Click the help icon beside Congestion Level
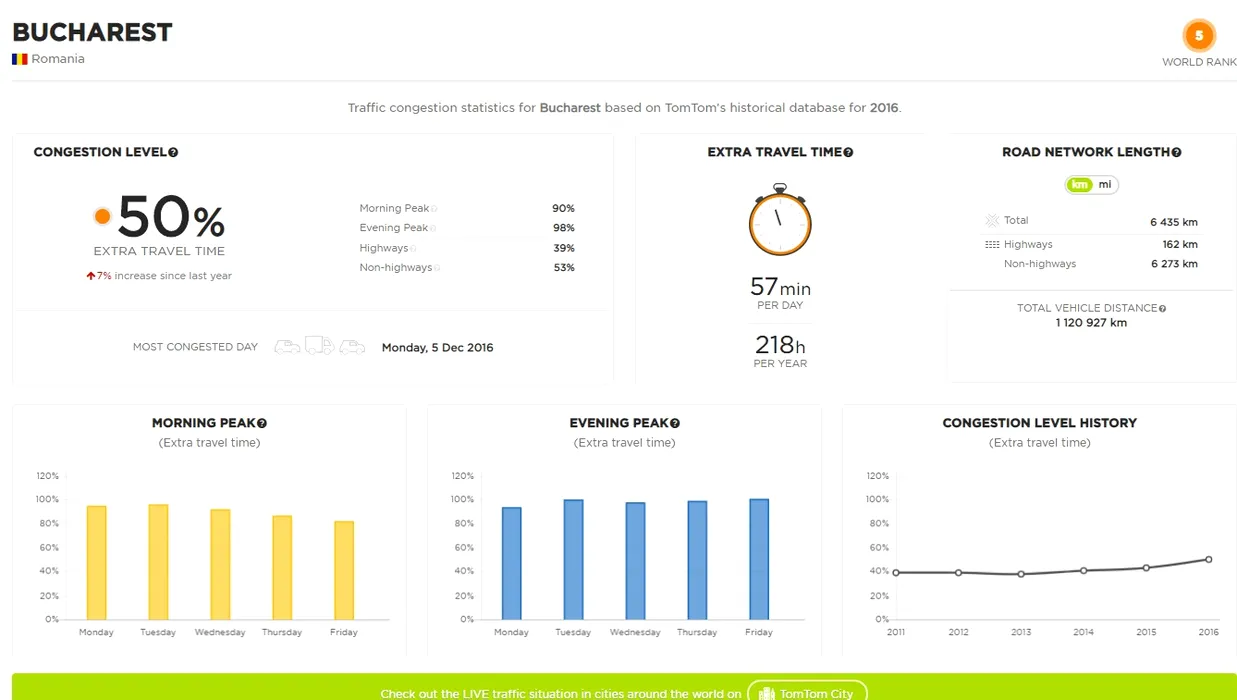Image resolution: width=1237 pixels, height=700 pixels. [x=173, y=153]
